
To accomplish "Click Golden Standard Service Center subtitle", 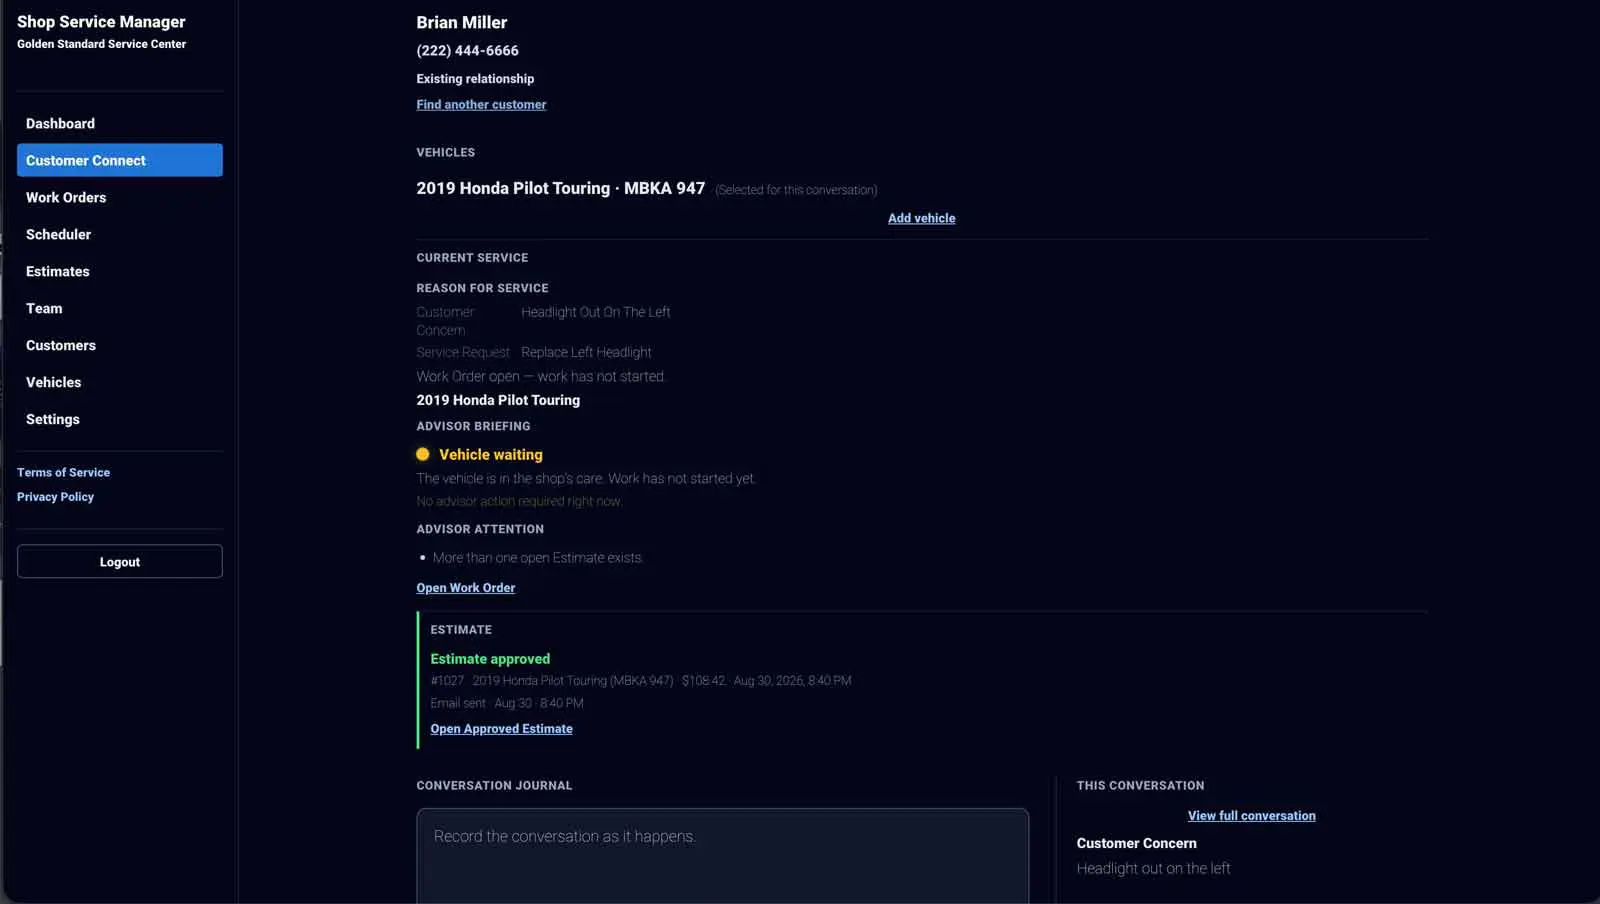I will tap(101, 44).
